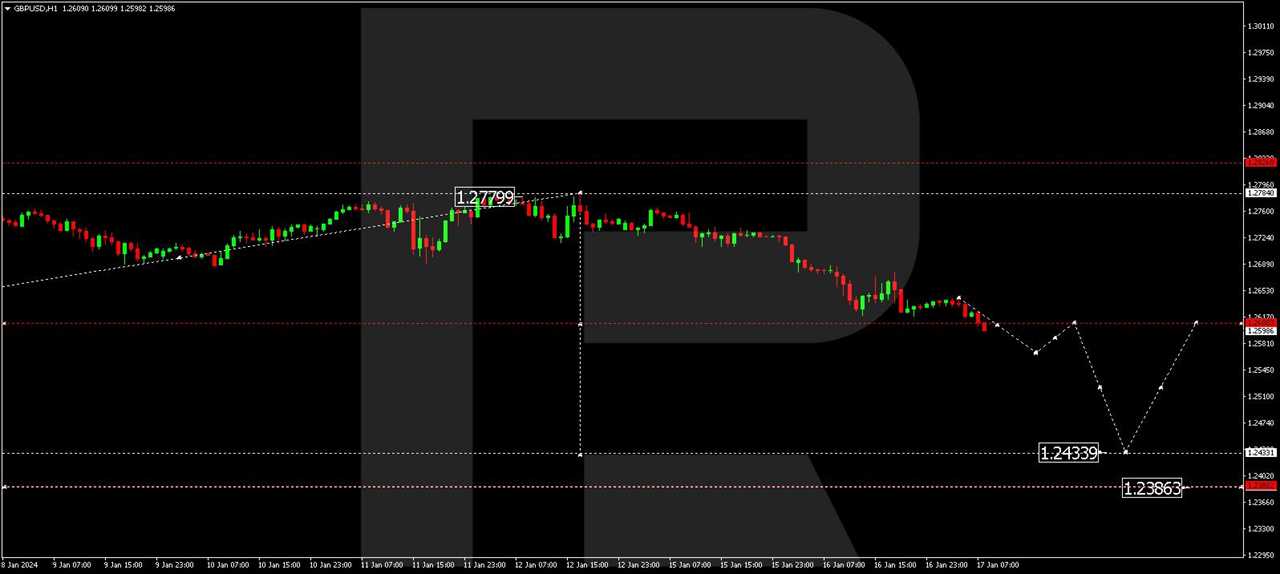Screen dimensions: 1280x574
Task: Select the 1.24339 price label
Action: coord(1069,453)
